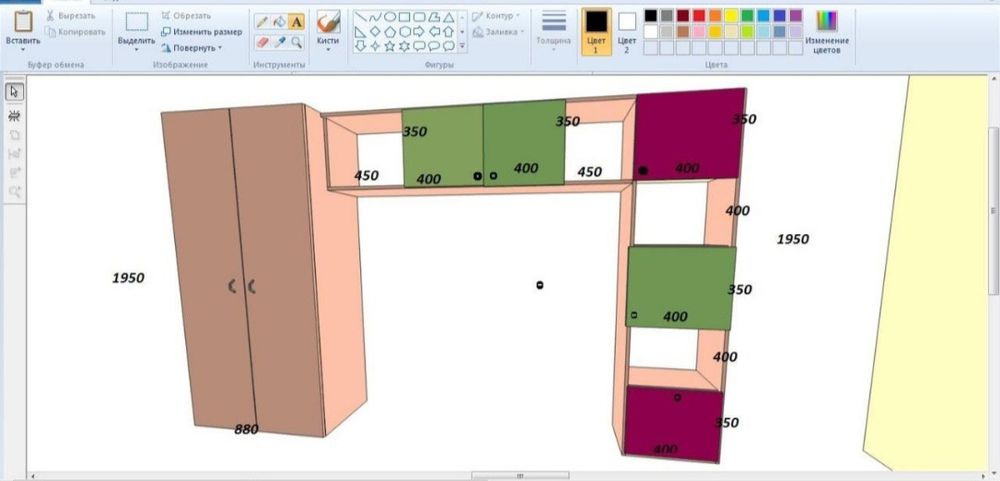The height and width of the screenshot is (481, 1000).
Task: Click the Paste clipboard icon
Action: pos(23,20)
